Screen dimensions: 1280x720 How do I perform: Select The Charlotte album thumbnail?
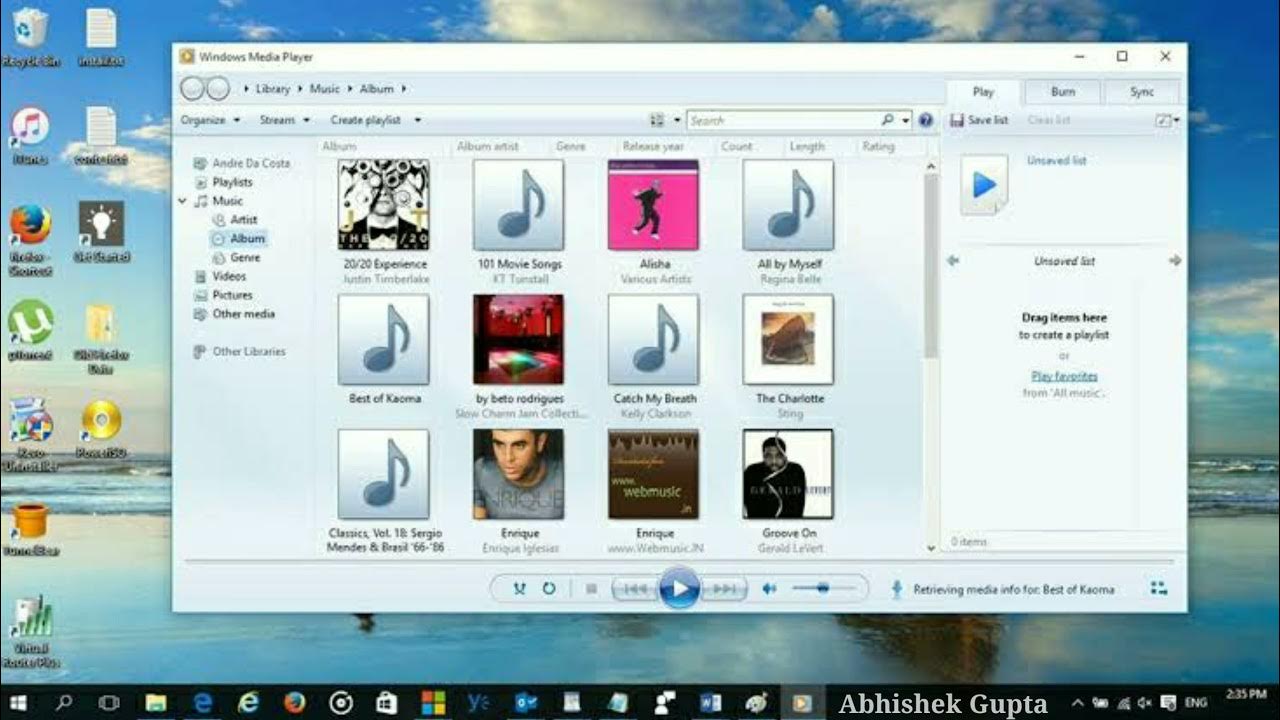[x=788, y=340]
